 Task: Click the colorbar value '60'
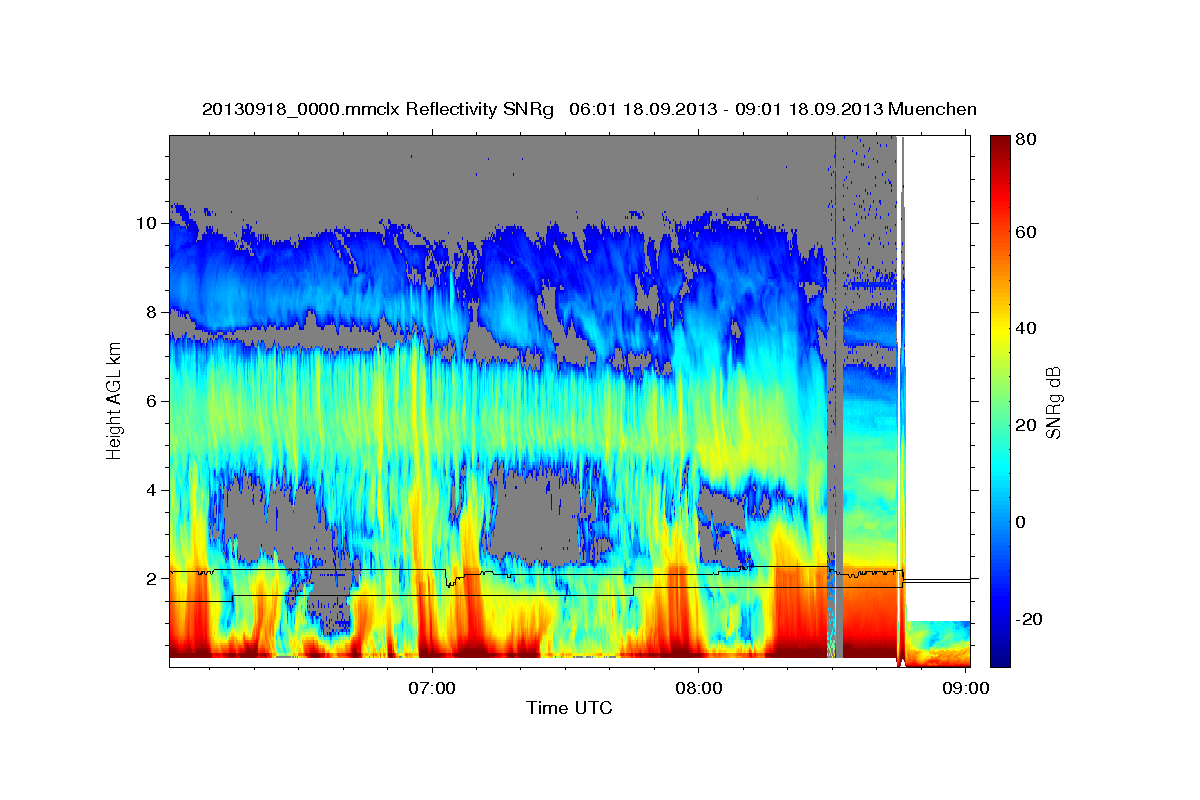pyautogui.click(x=1025, y=233)
